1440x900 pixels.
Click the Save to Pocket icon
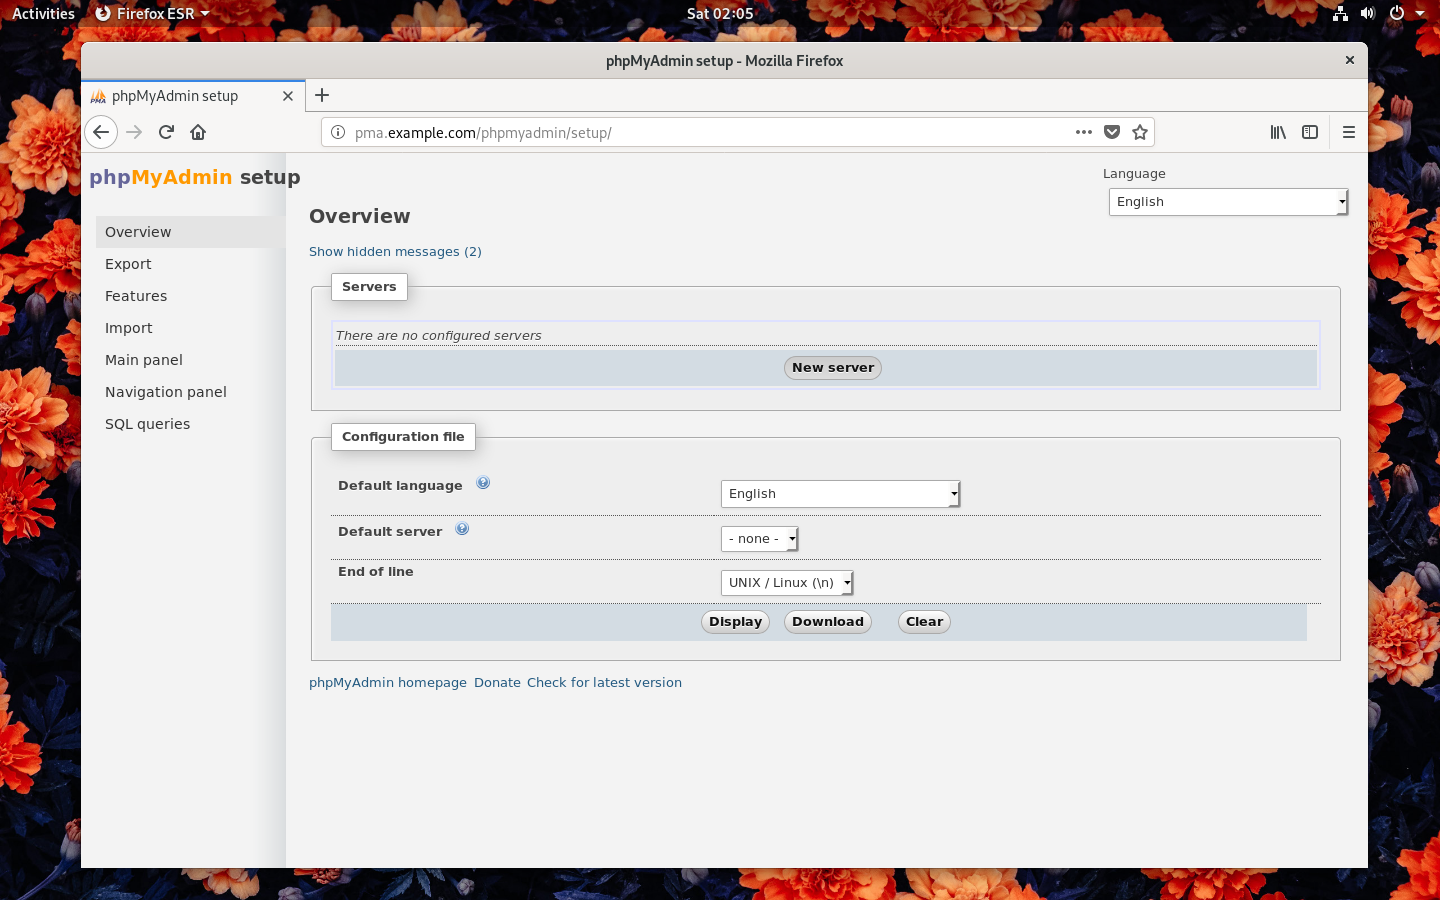pos(1112,132)
